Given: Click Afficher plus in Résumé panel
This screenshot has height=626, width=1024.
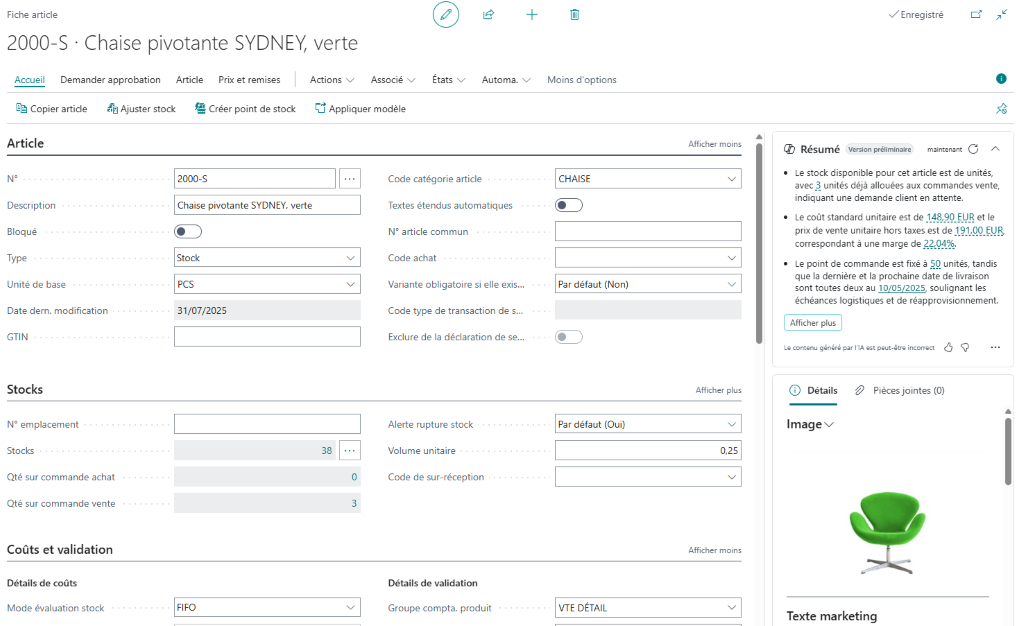Looking at the screenshot, I should click(x=812, y=323).
